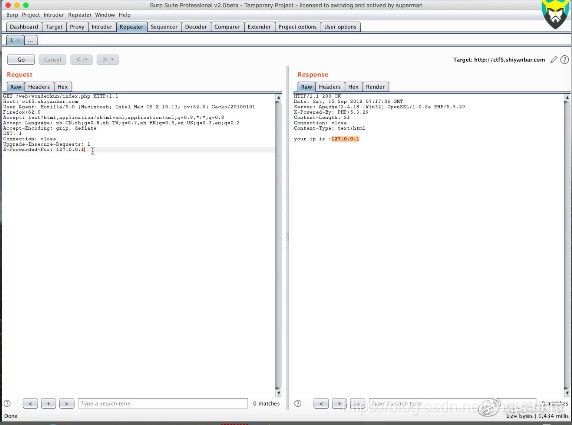The width and height of the screenshot is (572, 425).
Task: Click the next match button in request search
Action: tap(66, 403)
